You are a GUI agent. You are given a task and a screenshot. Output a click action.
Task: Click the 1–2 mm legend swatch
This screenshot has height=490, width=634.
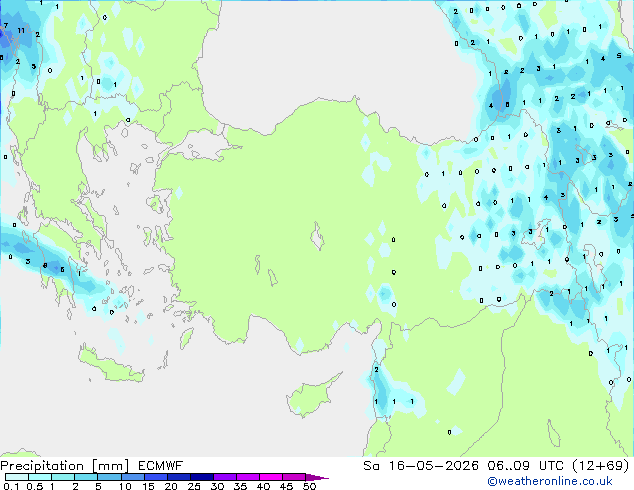(63, 477)
